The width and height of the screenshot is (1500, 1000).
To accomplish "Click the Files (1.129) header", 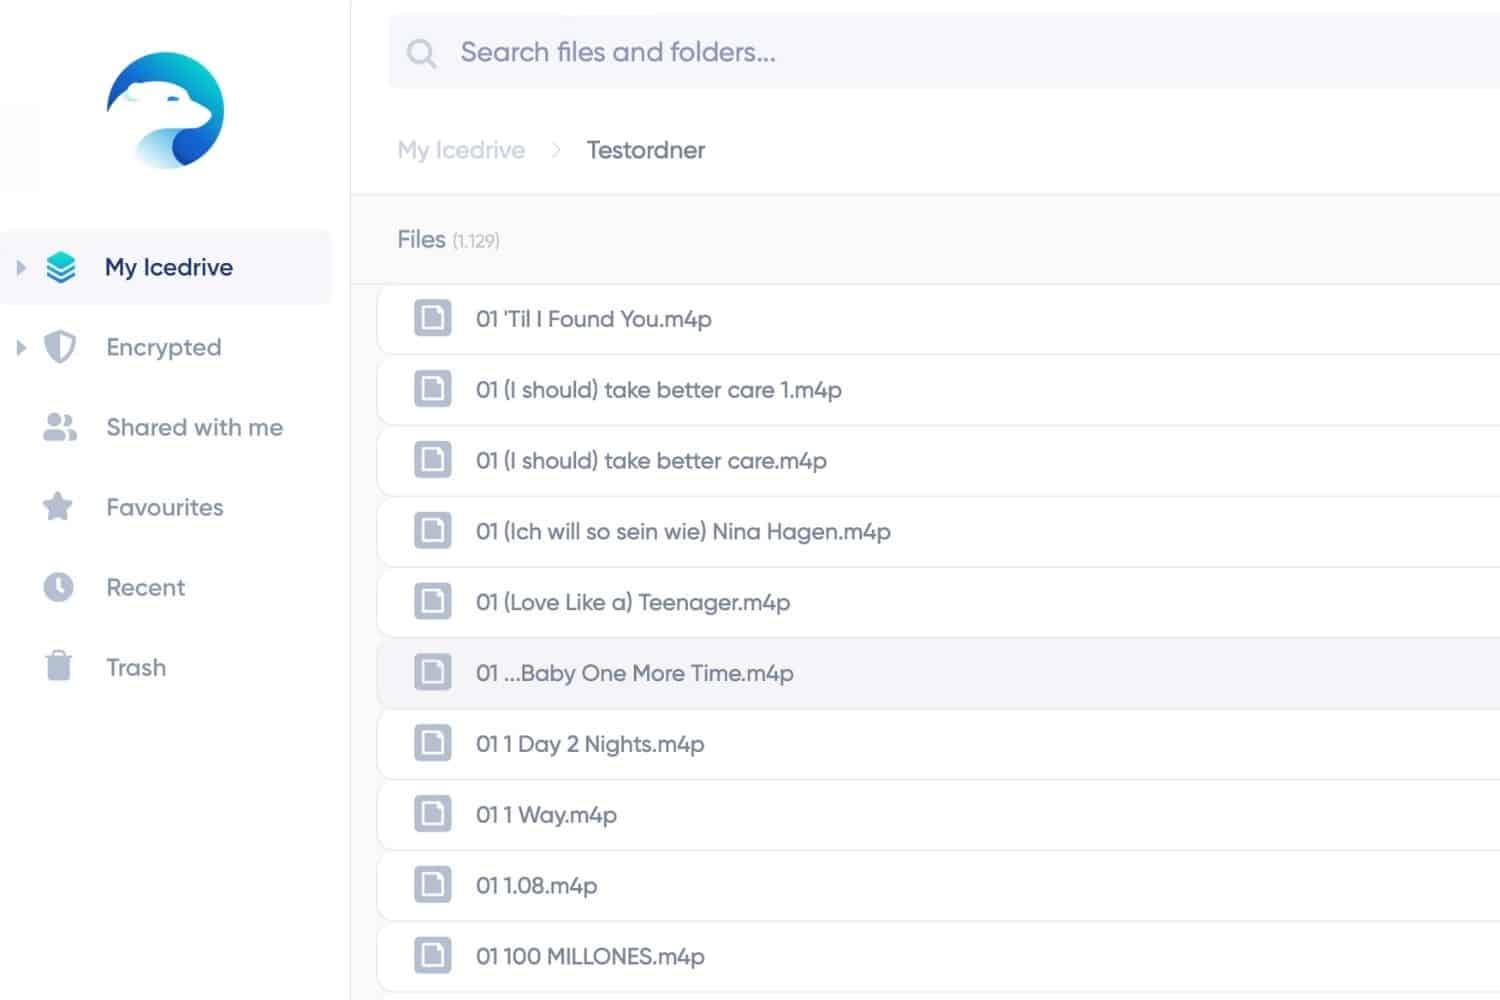I will pyautogui.click(x=448, y=240).
